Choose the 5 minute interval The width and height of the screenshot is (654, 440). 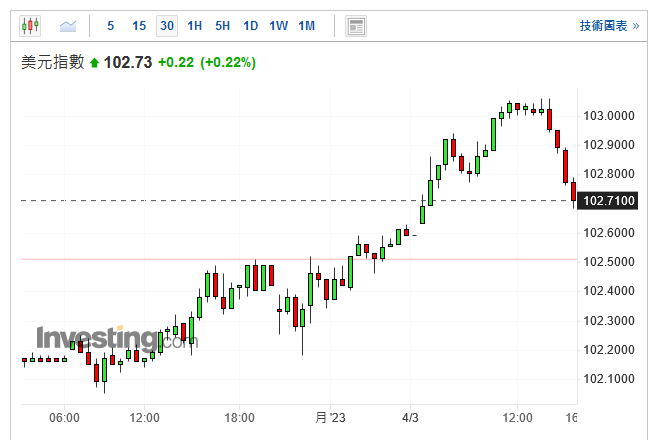pyautogui.click(x=111, y=26)
